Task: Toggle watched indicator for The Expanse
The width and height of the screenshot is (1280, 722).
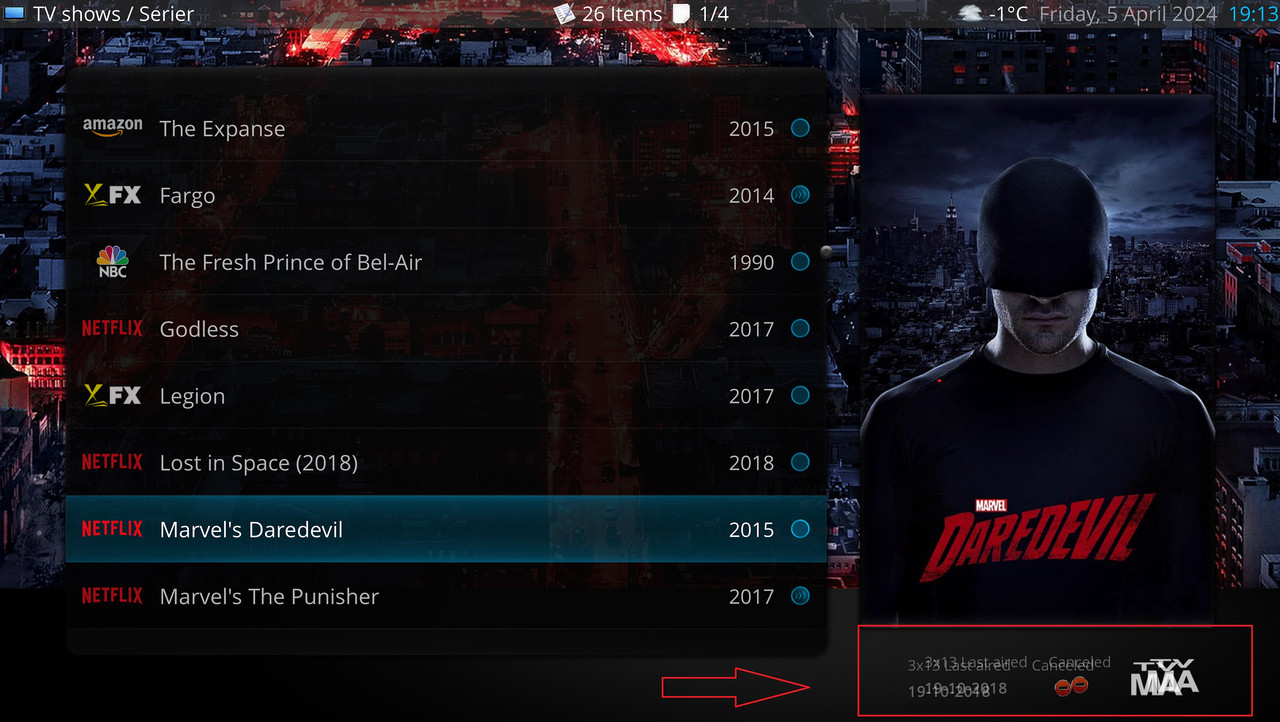Action: click(800, 128)
